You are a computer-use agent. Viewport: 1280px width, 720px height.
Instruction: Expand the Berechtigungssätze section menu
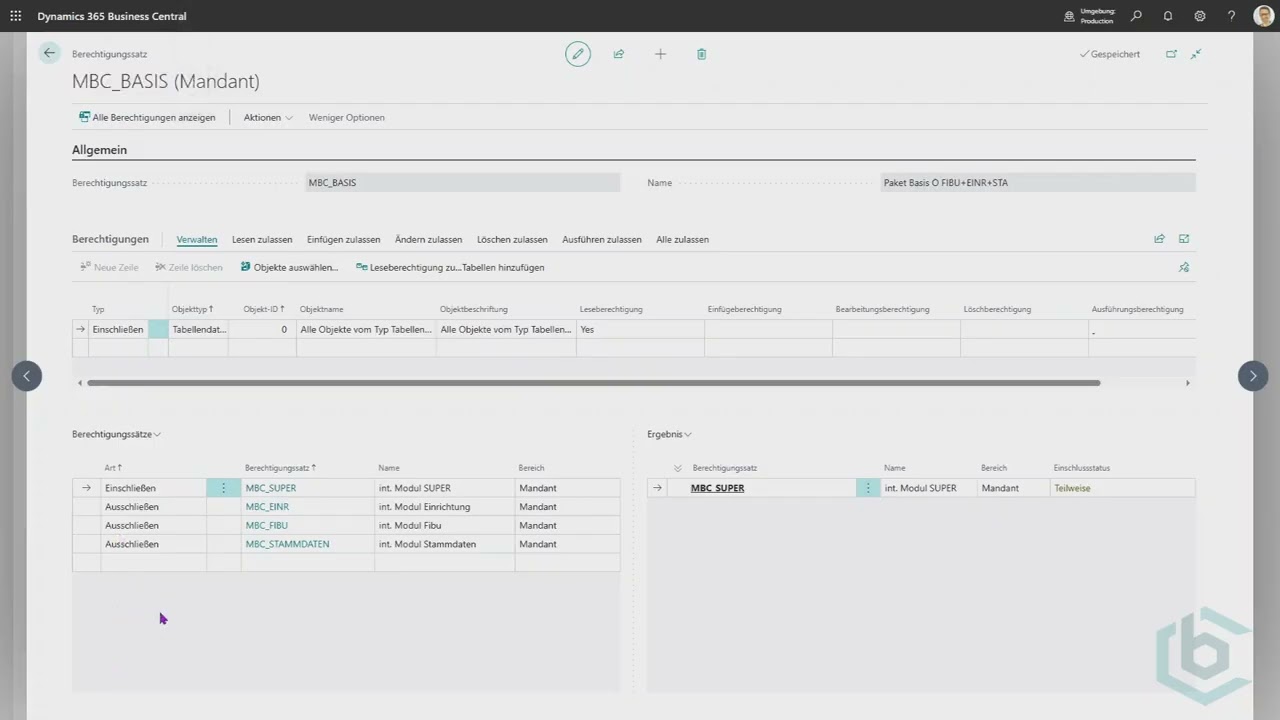(116, 434)
